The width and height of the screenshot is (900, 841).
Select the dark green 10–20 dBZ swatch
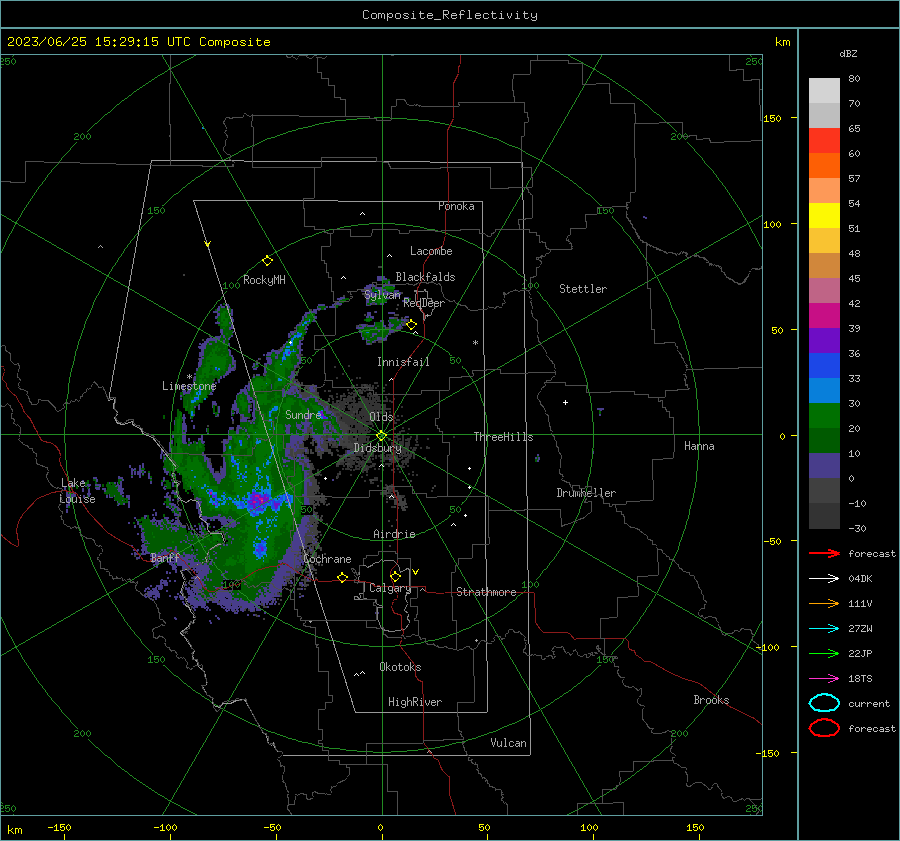824,441
